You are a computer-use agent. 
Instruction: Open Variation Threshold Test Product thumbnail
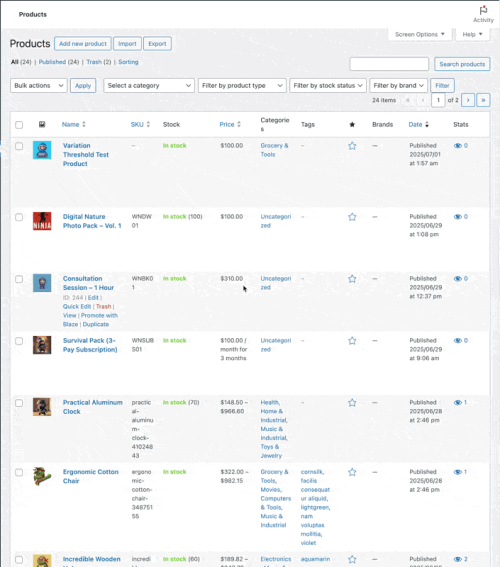tap(42, 150)
